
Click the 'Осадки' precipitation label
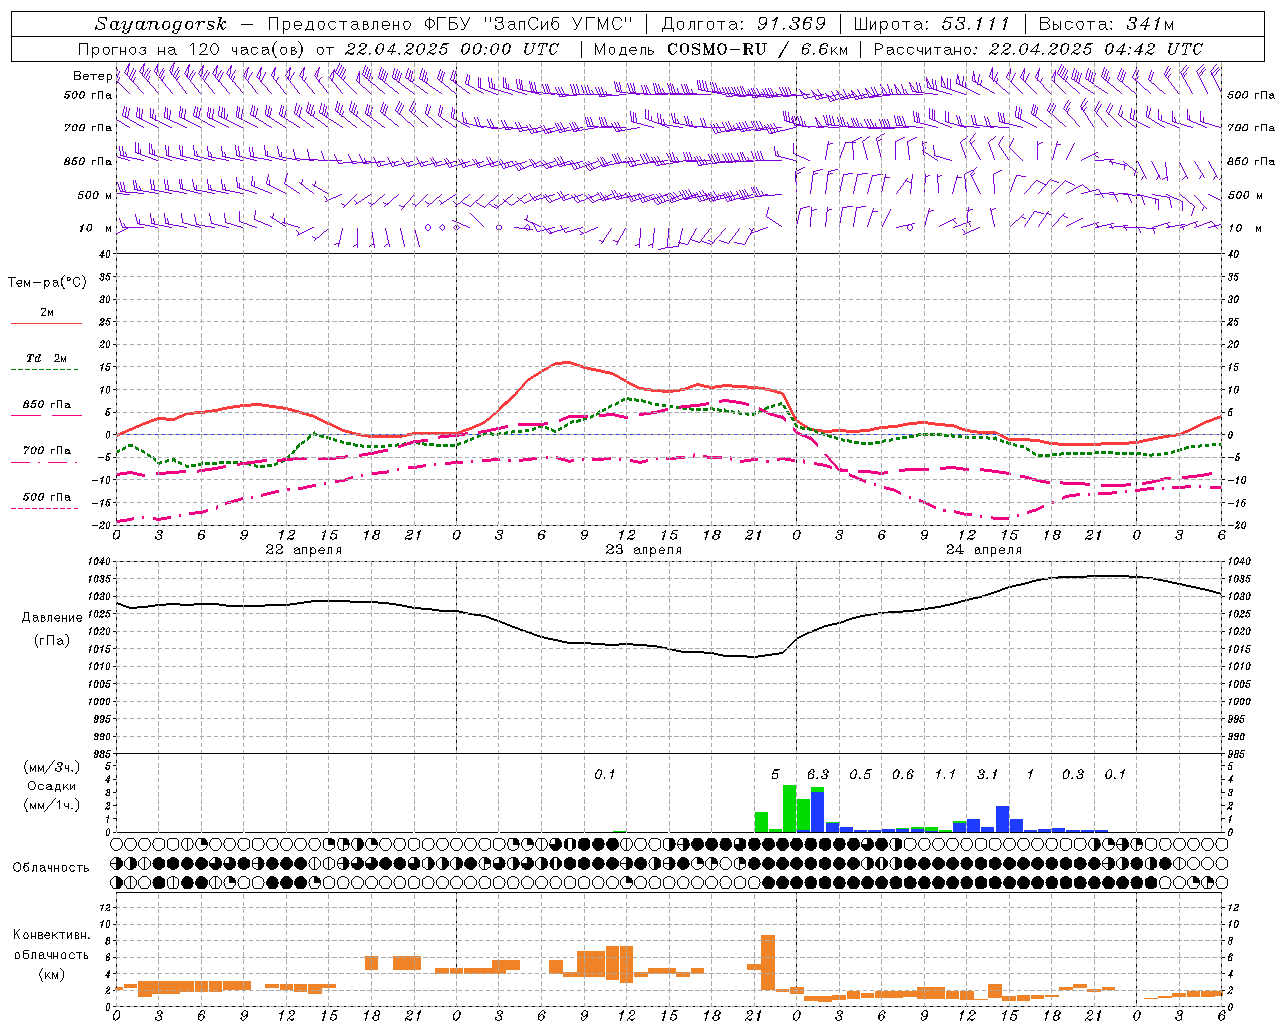point(51,786)
